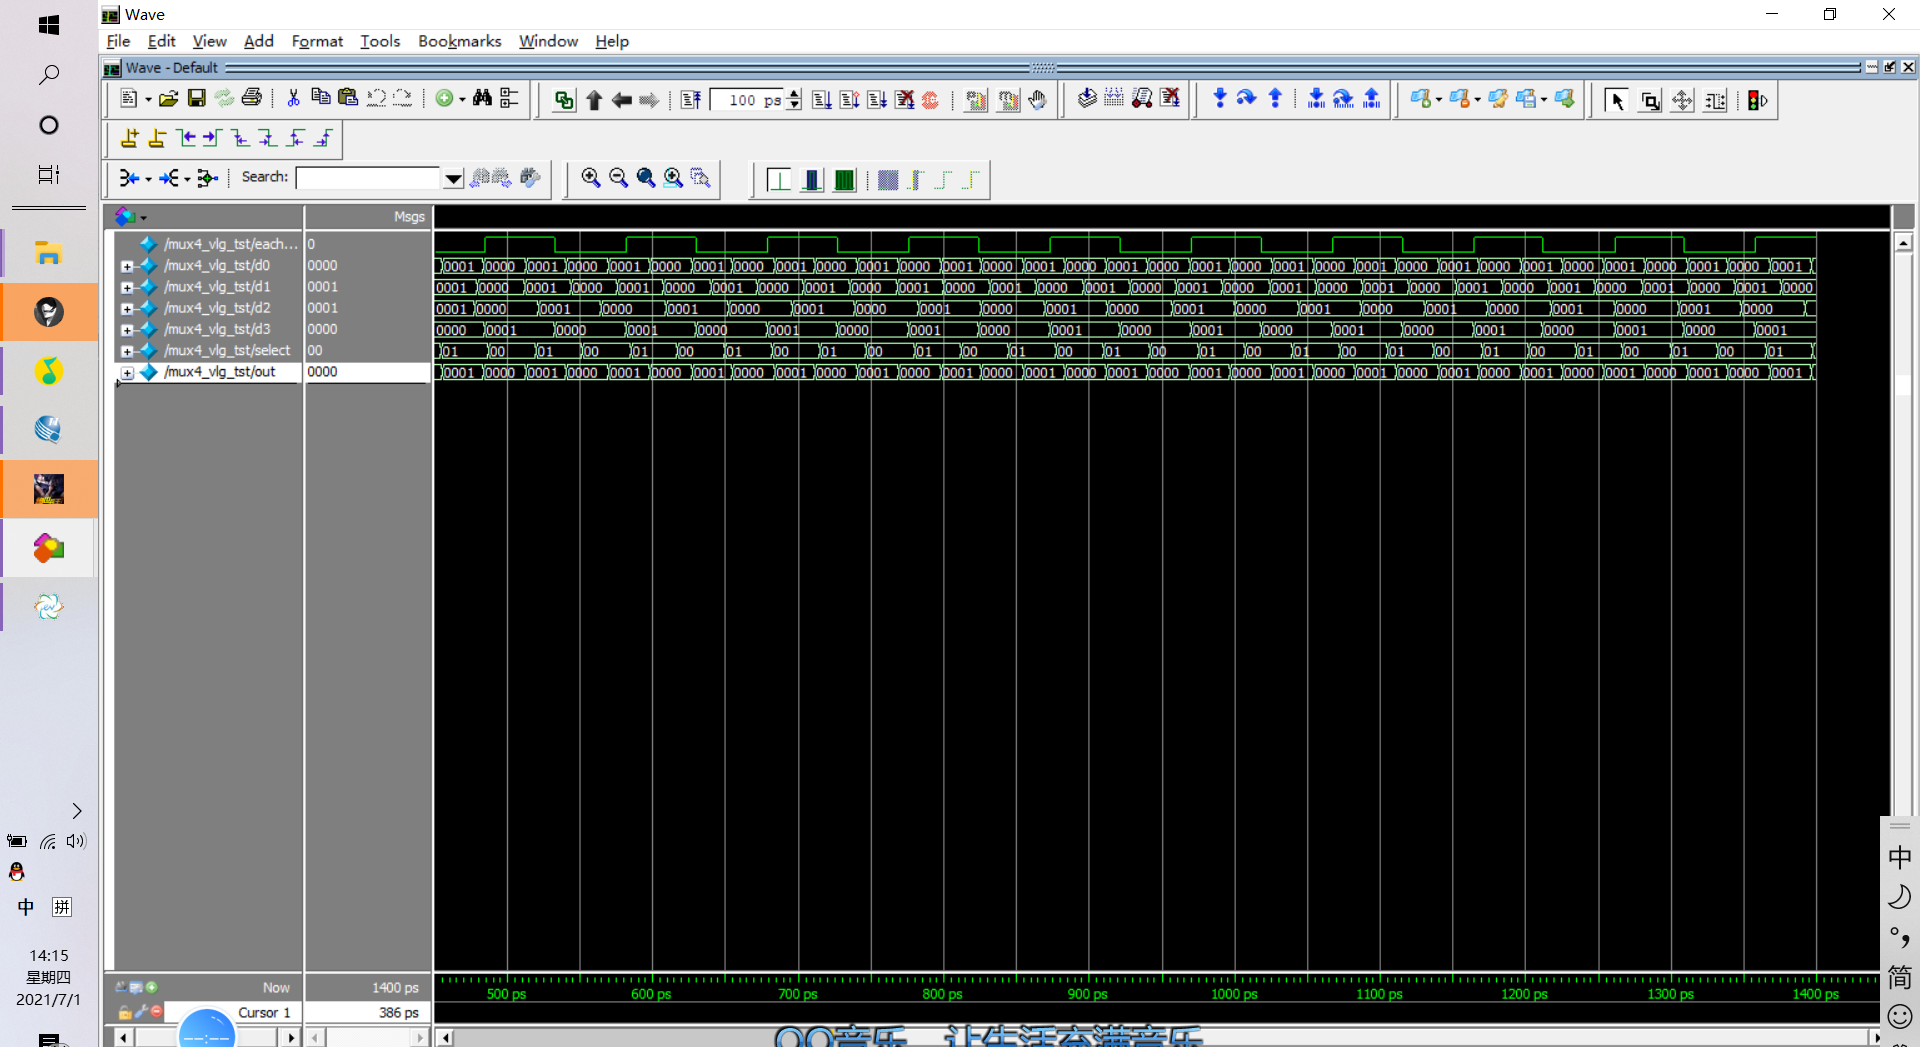Toggle the first wave display format button
The image size is (1920, 1047).
click(x=778, y=179)
